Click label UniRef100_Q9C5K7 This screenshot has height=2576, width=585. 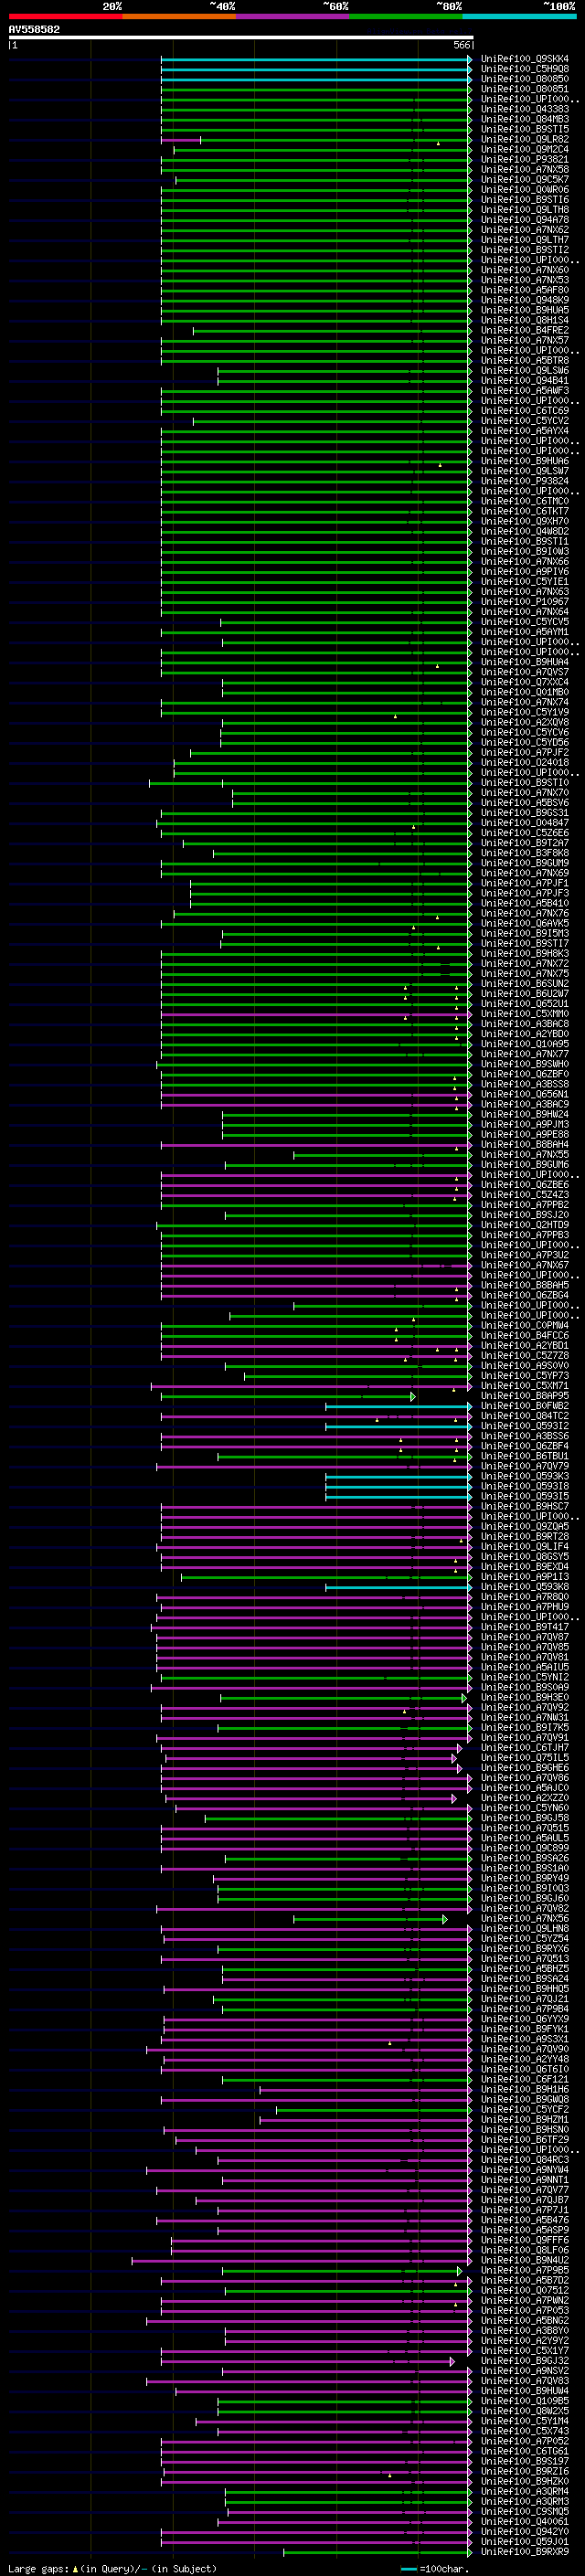click(525, 180)
